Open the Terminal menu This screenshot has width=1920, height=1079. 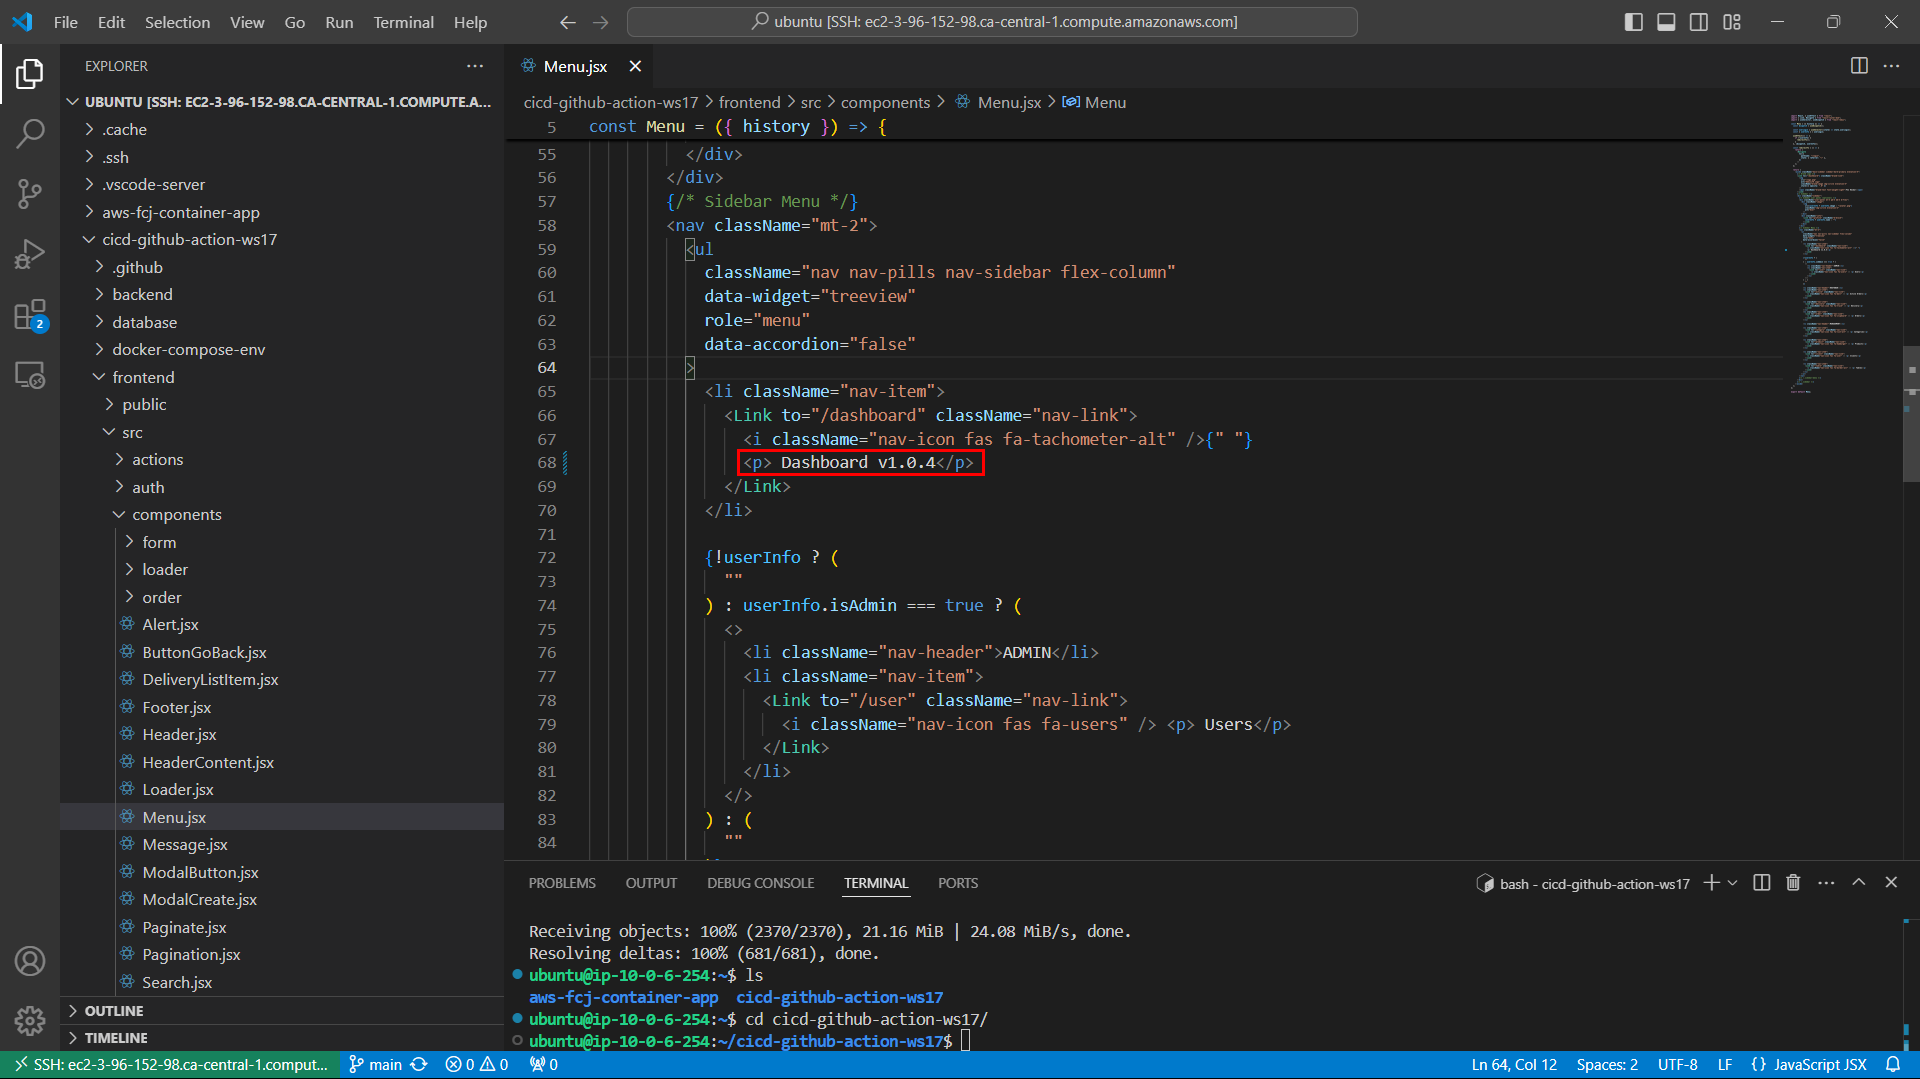point(403,22)
